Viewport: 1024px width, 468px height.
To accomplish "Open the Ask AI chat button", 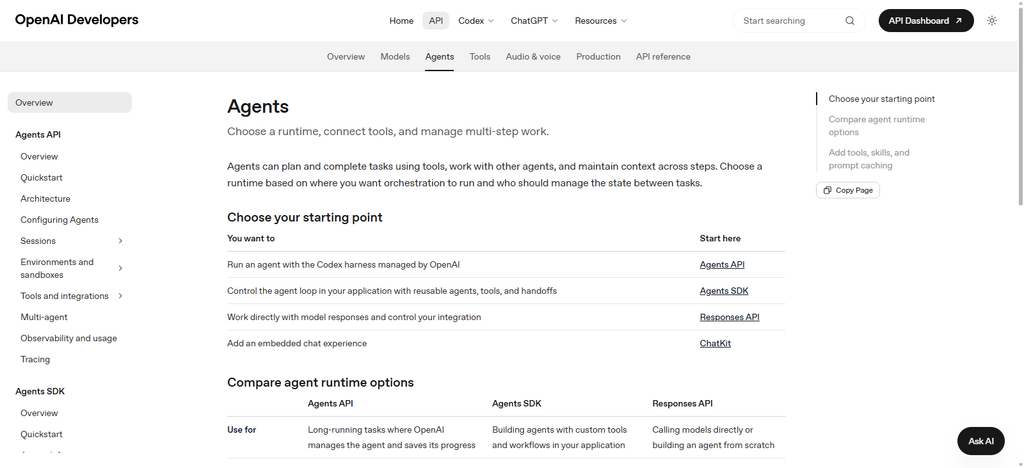I will pos(980,441).
